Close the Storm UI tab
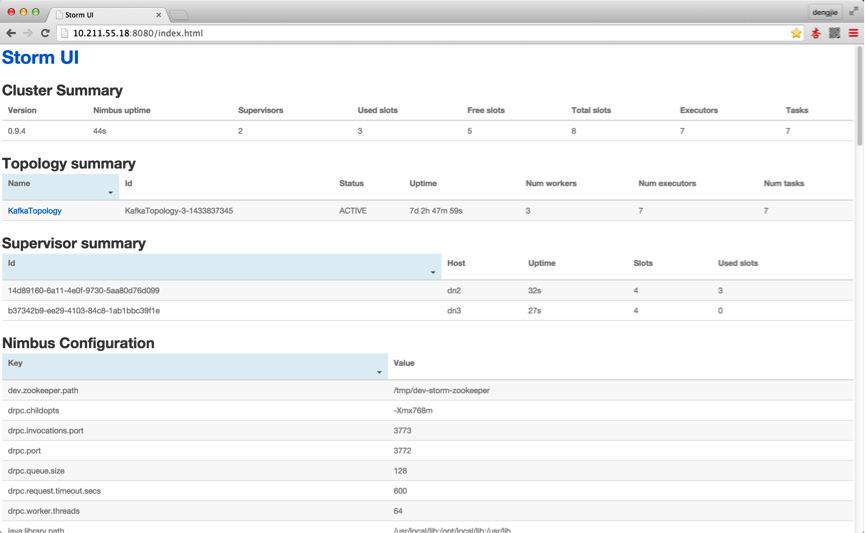 (x=158, y=15)
